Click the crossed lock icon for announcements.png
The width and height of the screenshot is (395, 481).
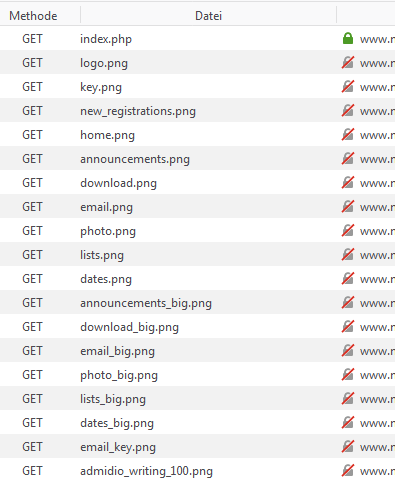[348, 158]
